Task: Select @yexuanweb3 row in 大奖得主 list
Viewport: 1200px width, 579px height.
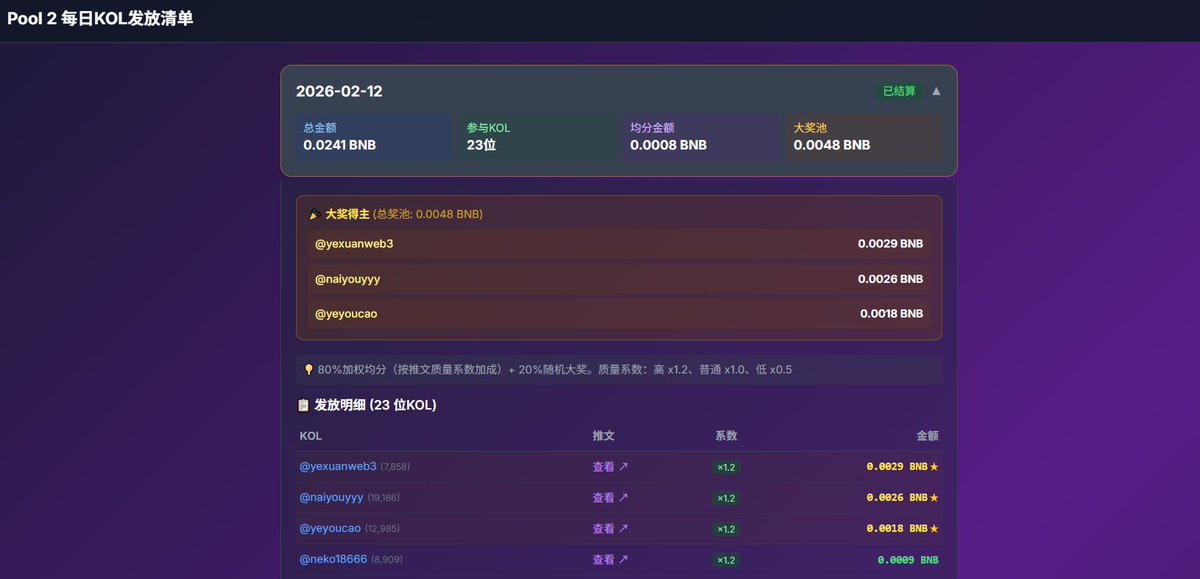Action: (x=619, y=244)
